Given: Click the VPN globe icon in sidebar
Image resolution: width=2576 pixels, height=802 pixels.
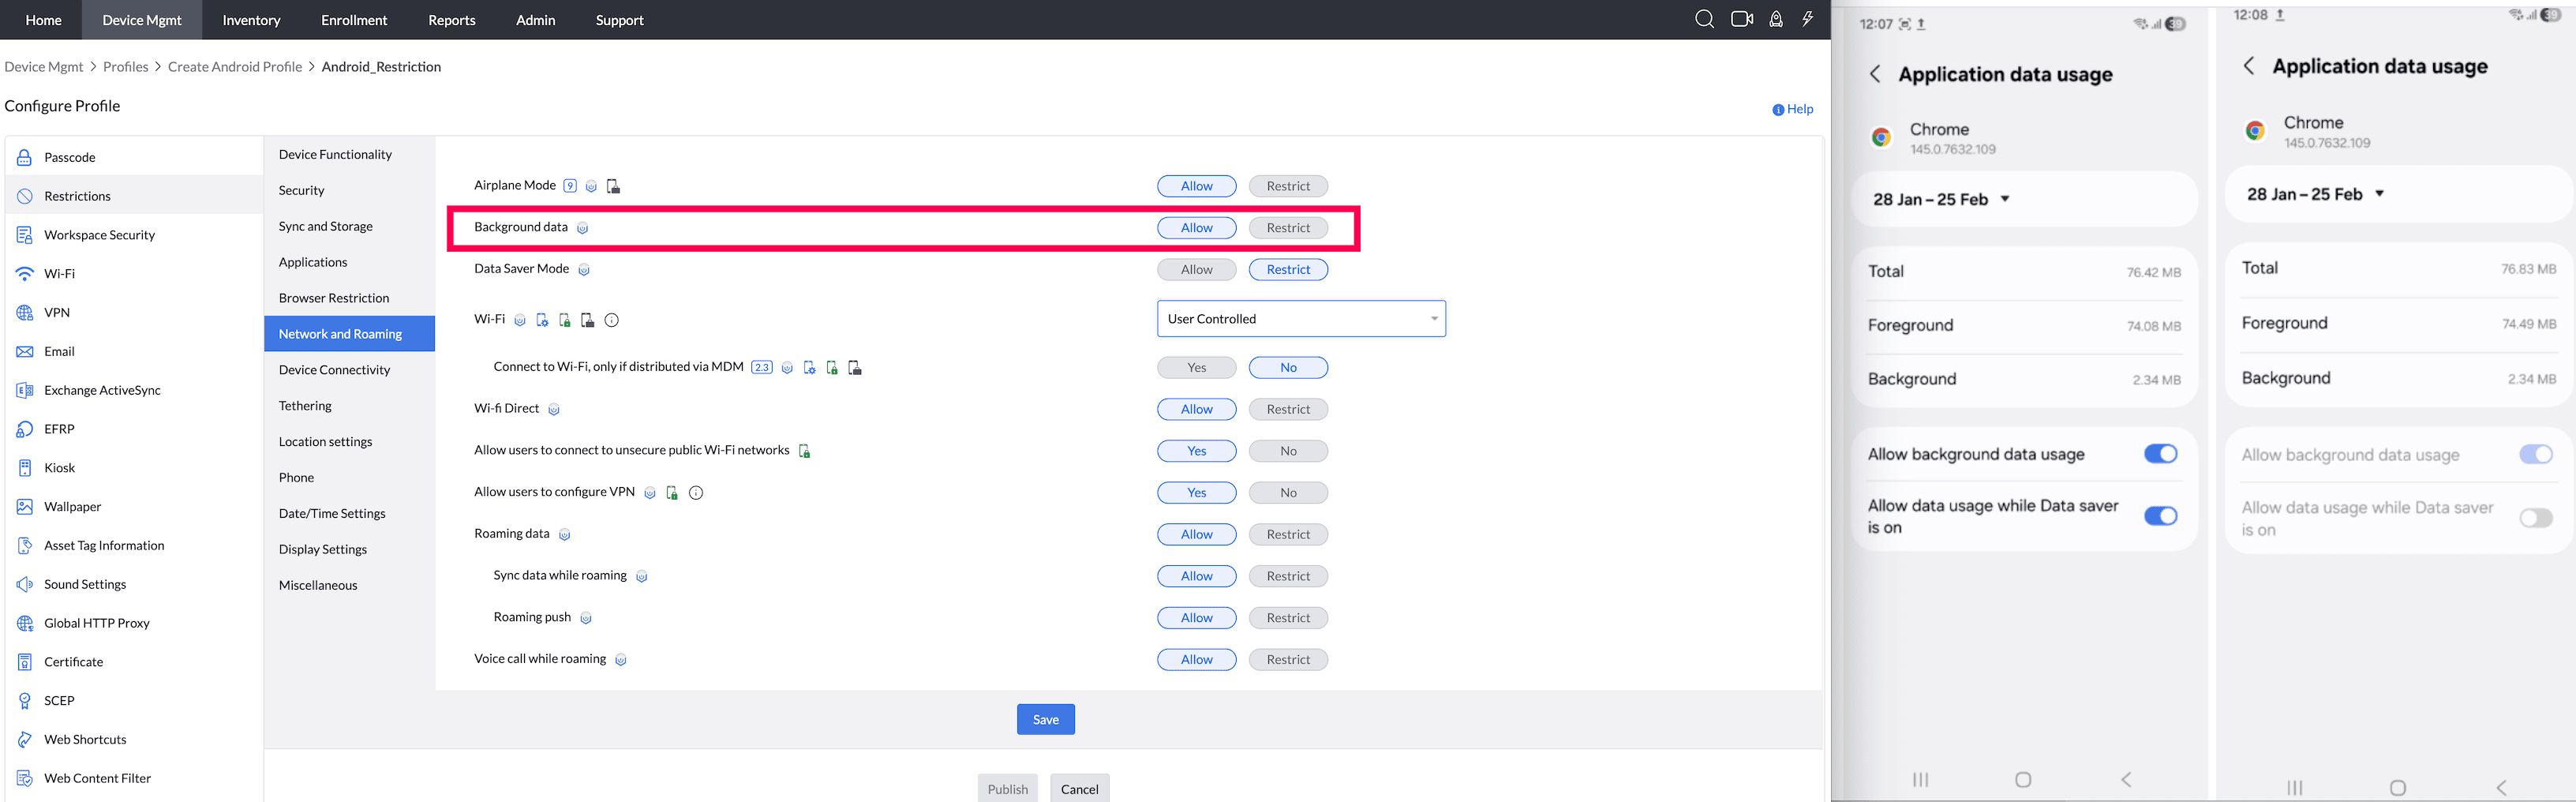Looking at the screenshot, I should [25, 312].
